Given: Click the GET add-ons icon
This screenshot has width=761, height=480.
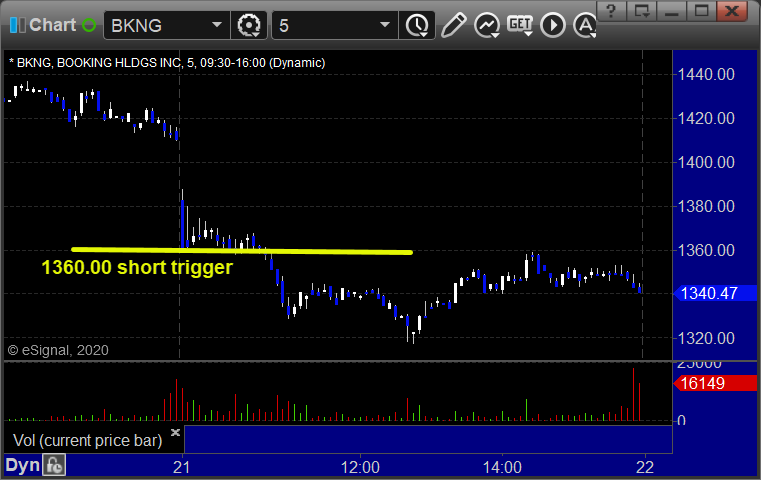Looking at the screenshot, I should click(520, 25).
